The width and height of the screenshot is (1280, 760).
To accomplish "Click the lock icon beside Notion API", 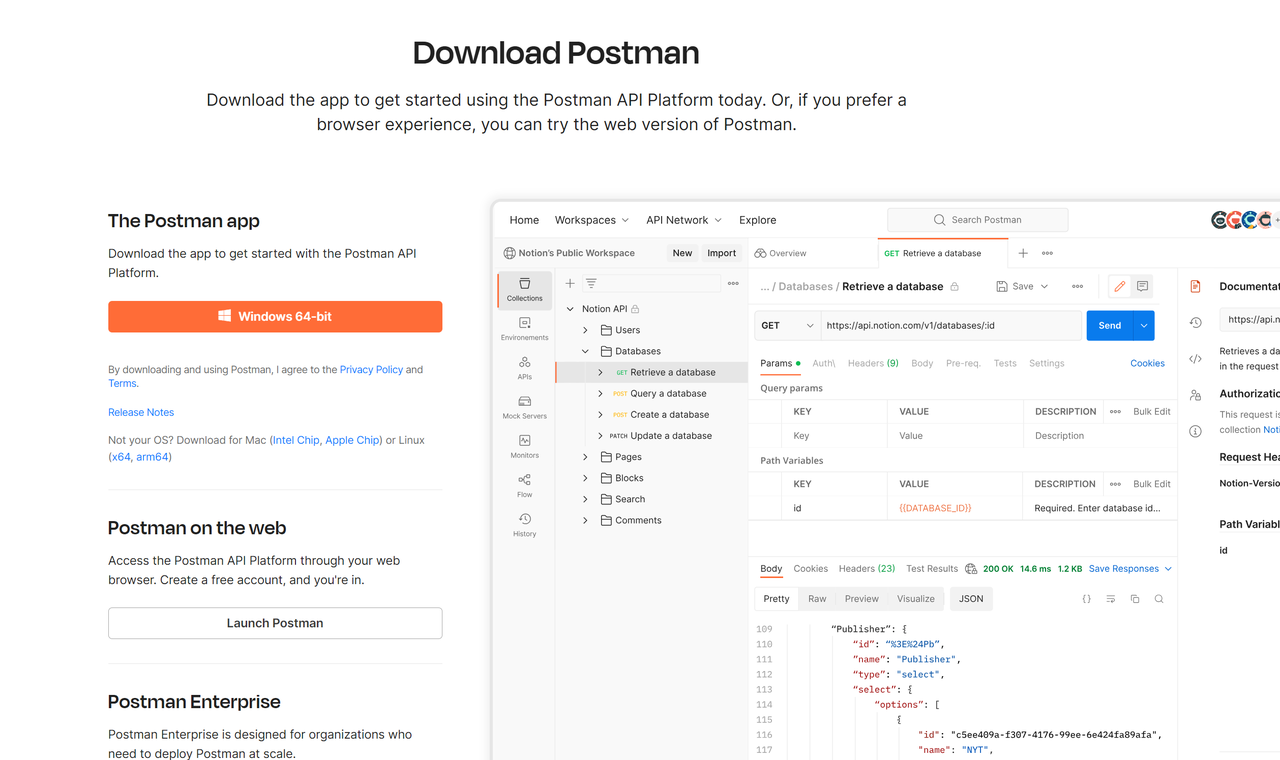I will (635, 309).
